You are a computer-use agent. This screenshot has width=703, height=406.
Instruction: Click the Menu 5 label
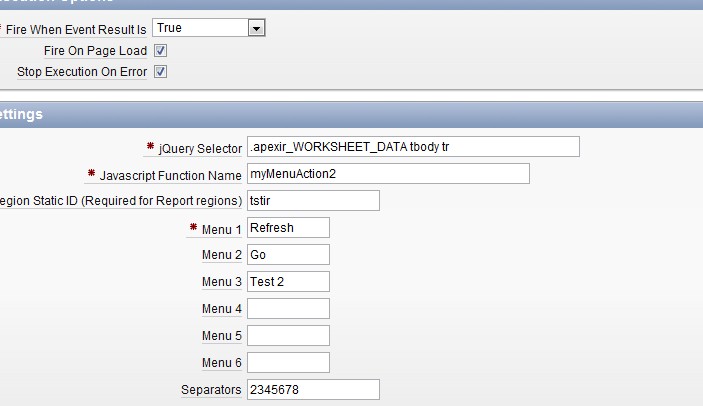pos(222,336)
